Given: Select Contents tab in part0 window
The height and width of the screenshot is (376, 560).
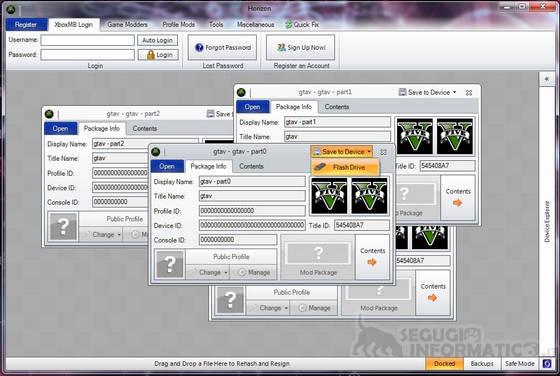Looking at the screenshot, I should 251,166.
